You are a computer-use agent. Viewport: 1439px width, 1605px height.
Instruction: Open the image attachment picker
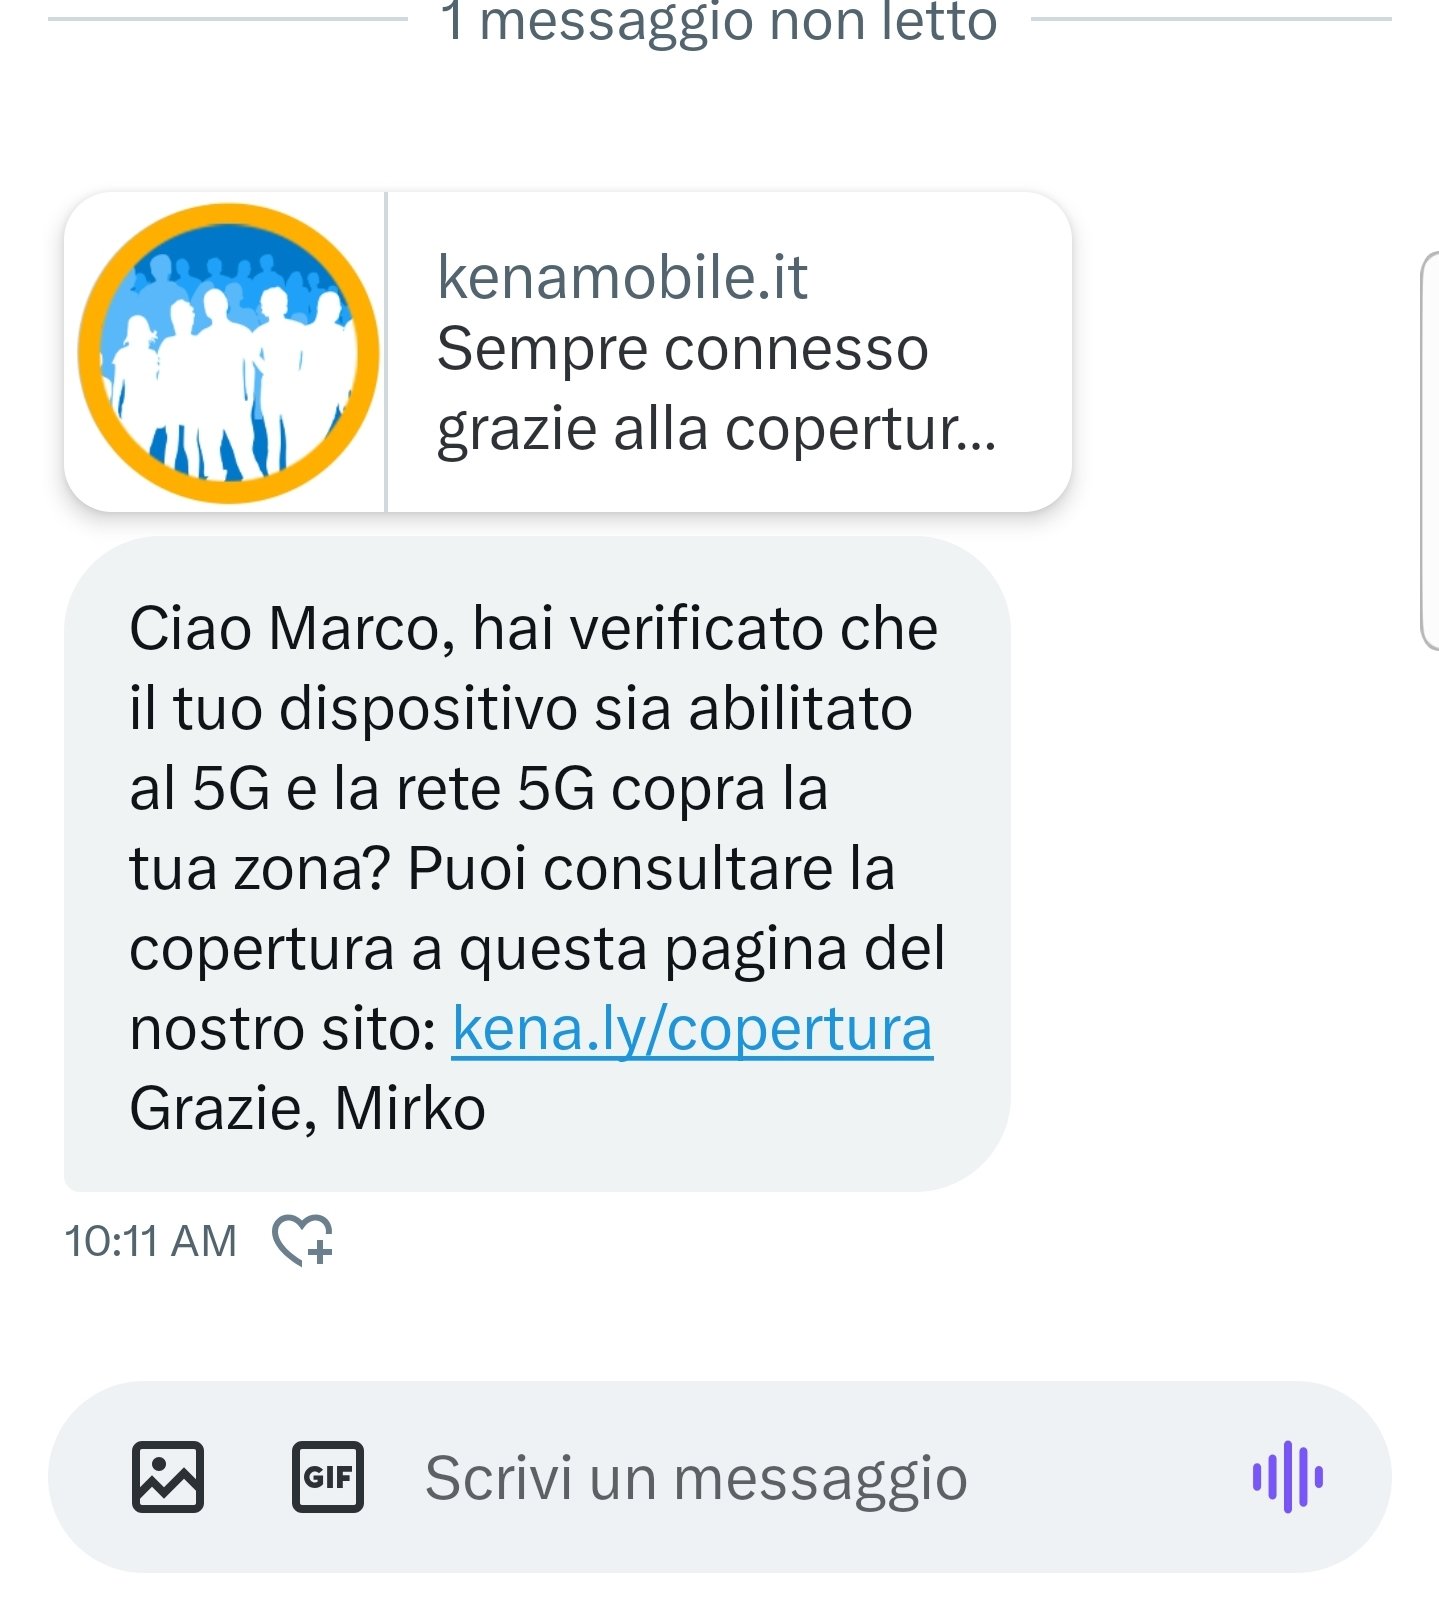coord(168,1477)
